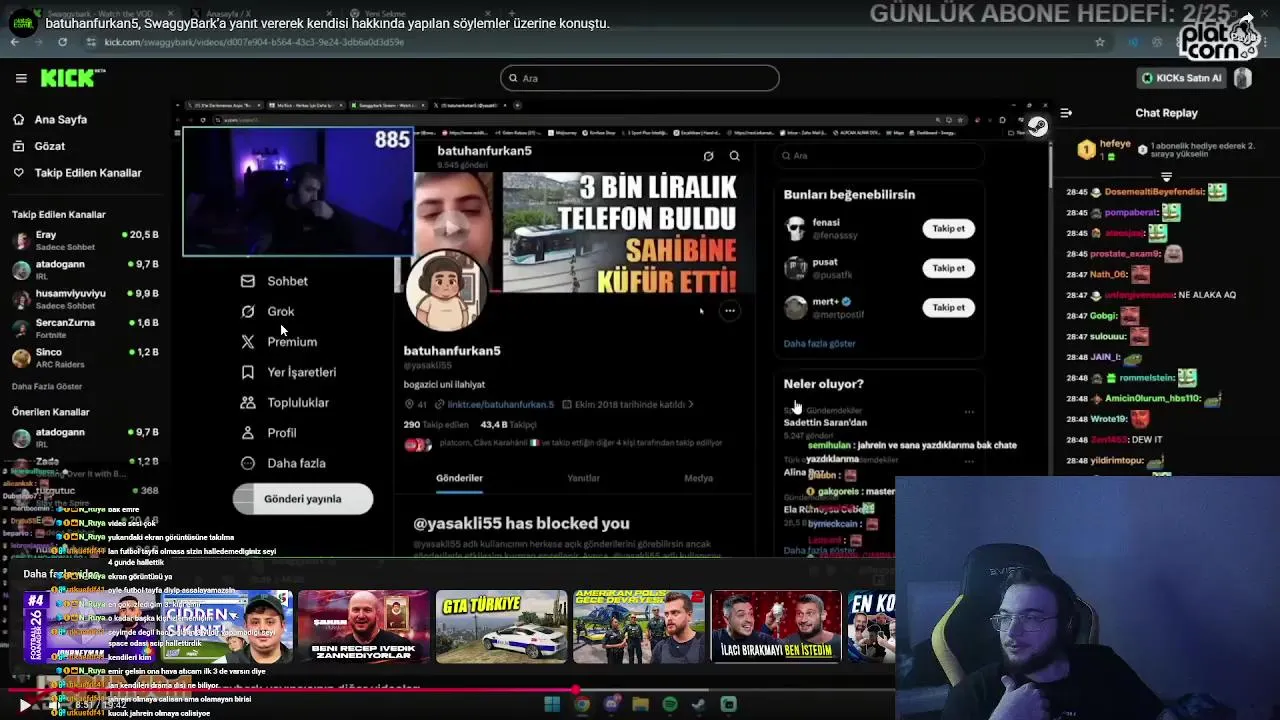Open Chrome from the taskbar

click(581, 704)
